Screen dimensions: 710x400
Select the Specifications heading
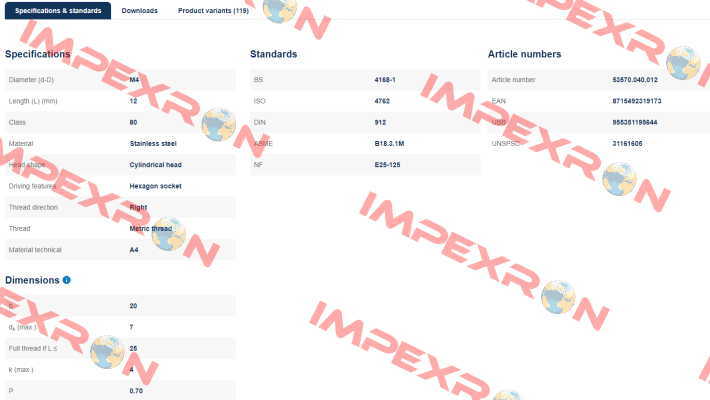click(38, 54)
